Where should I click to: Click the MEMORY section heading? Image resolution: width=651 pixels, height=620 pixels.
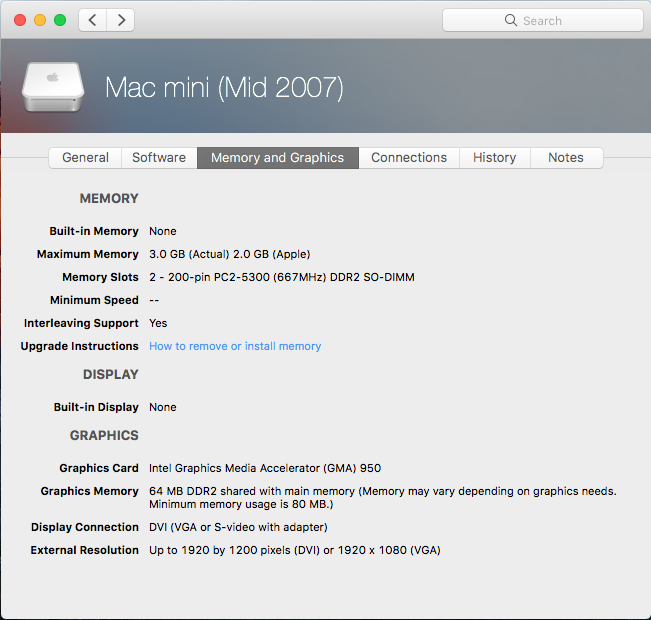coord(109,198)
